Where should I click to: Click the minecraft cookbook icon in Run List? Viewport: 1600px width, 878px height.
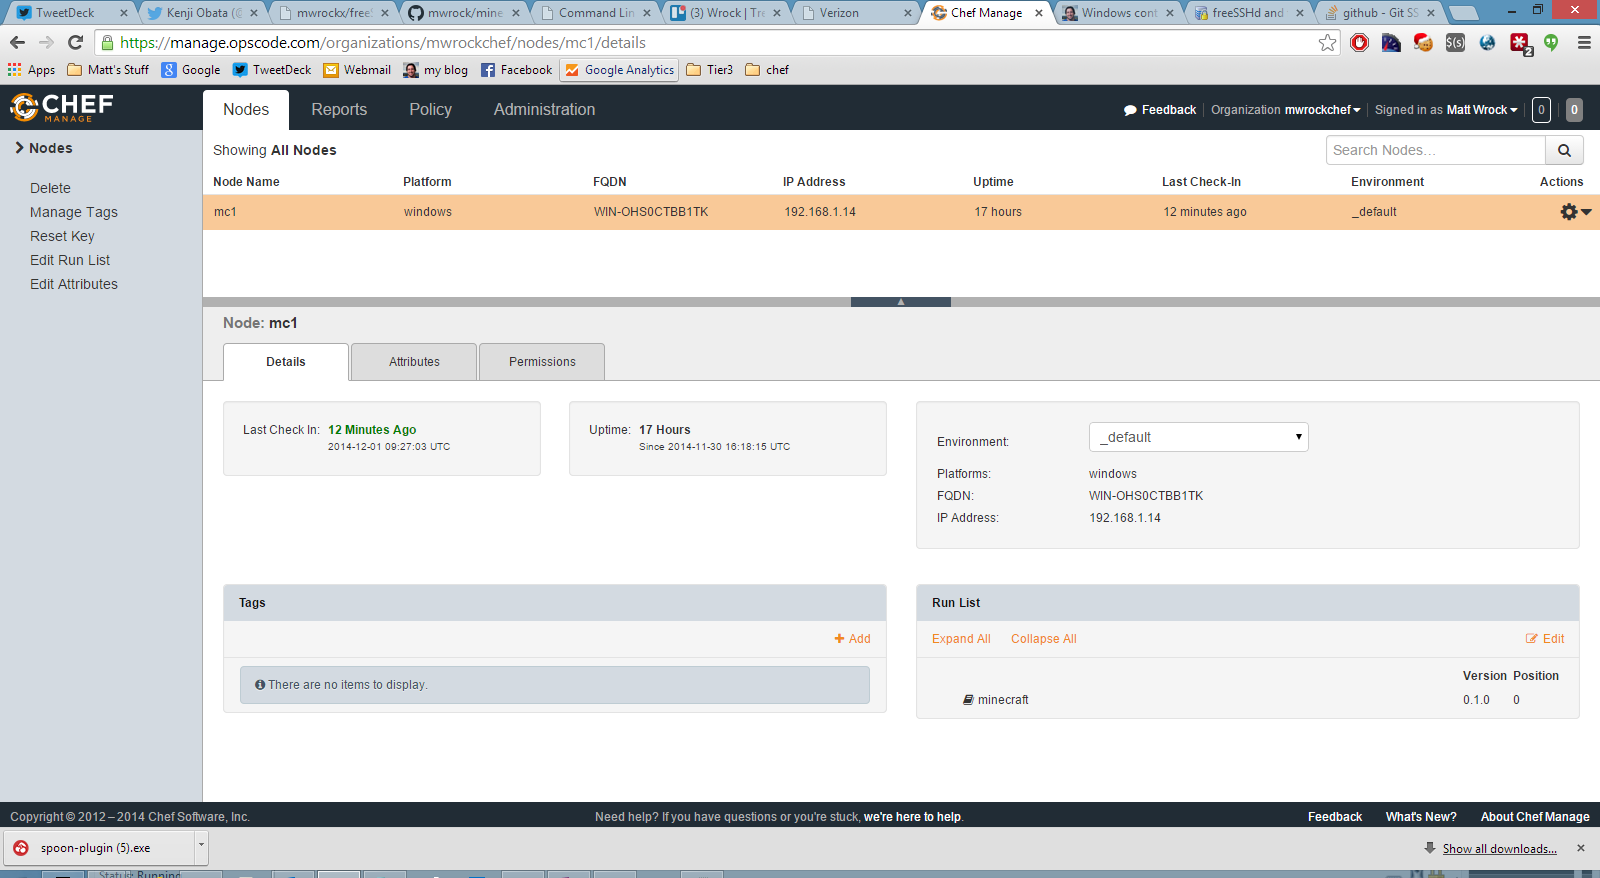point(968,700)
